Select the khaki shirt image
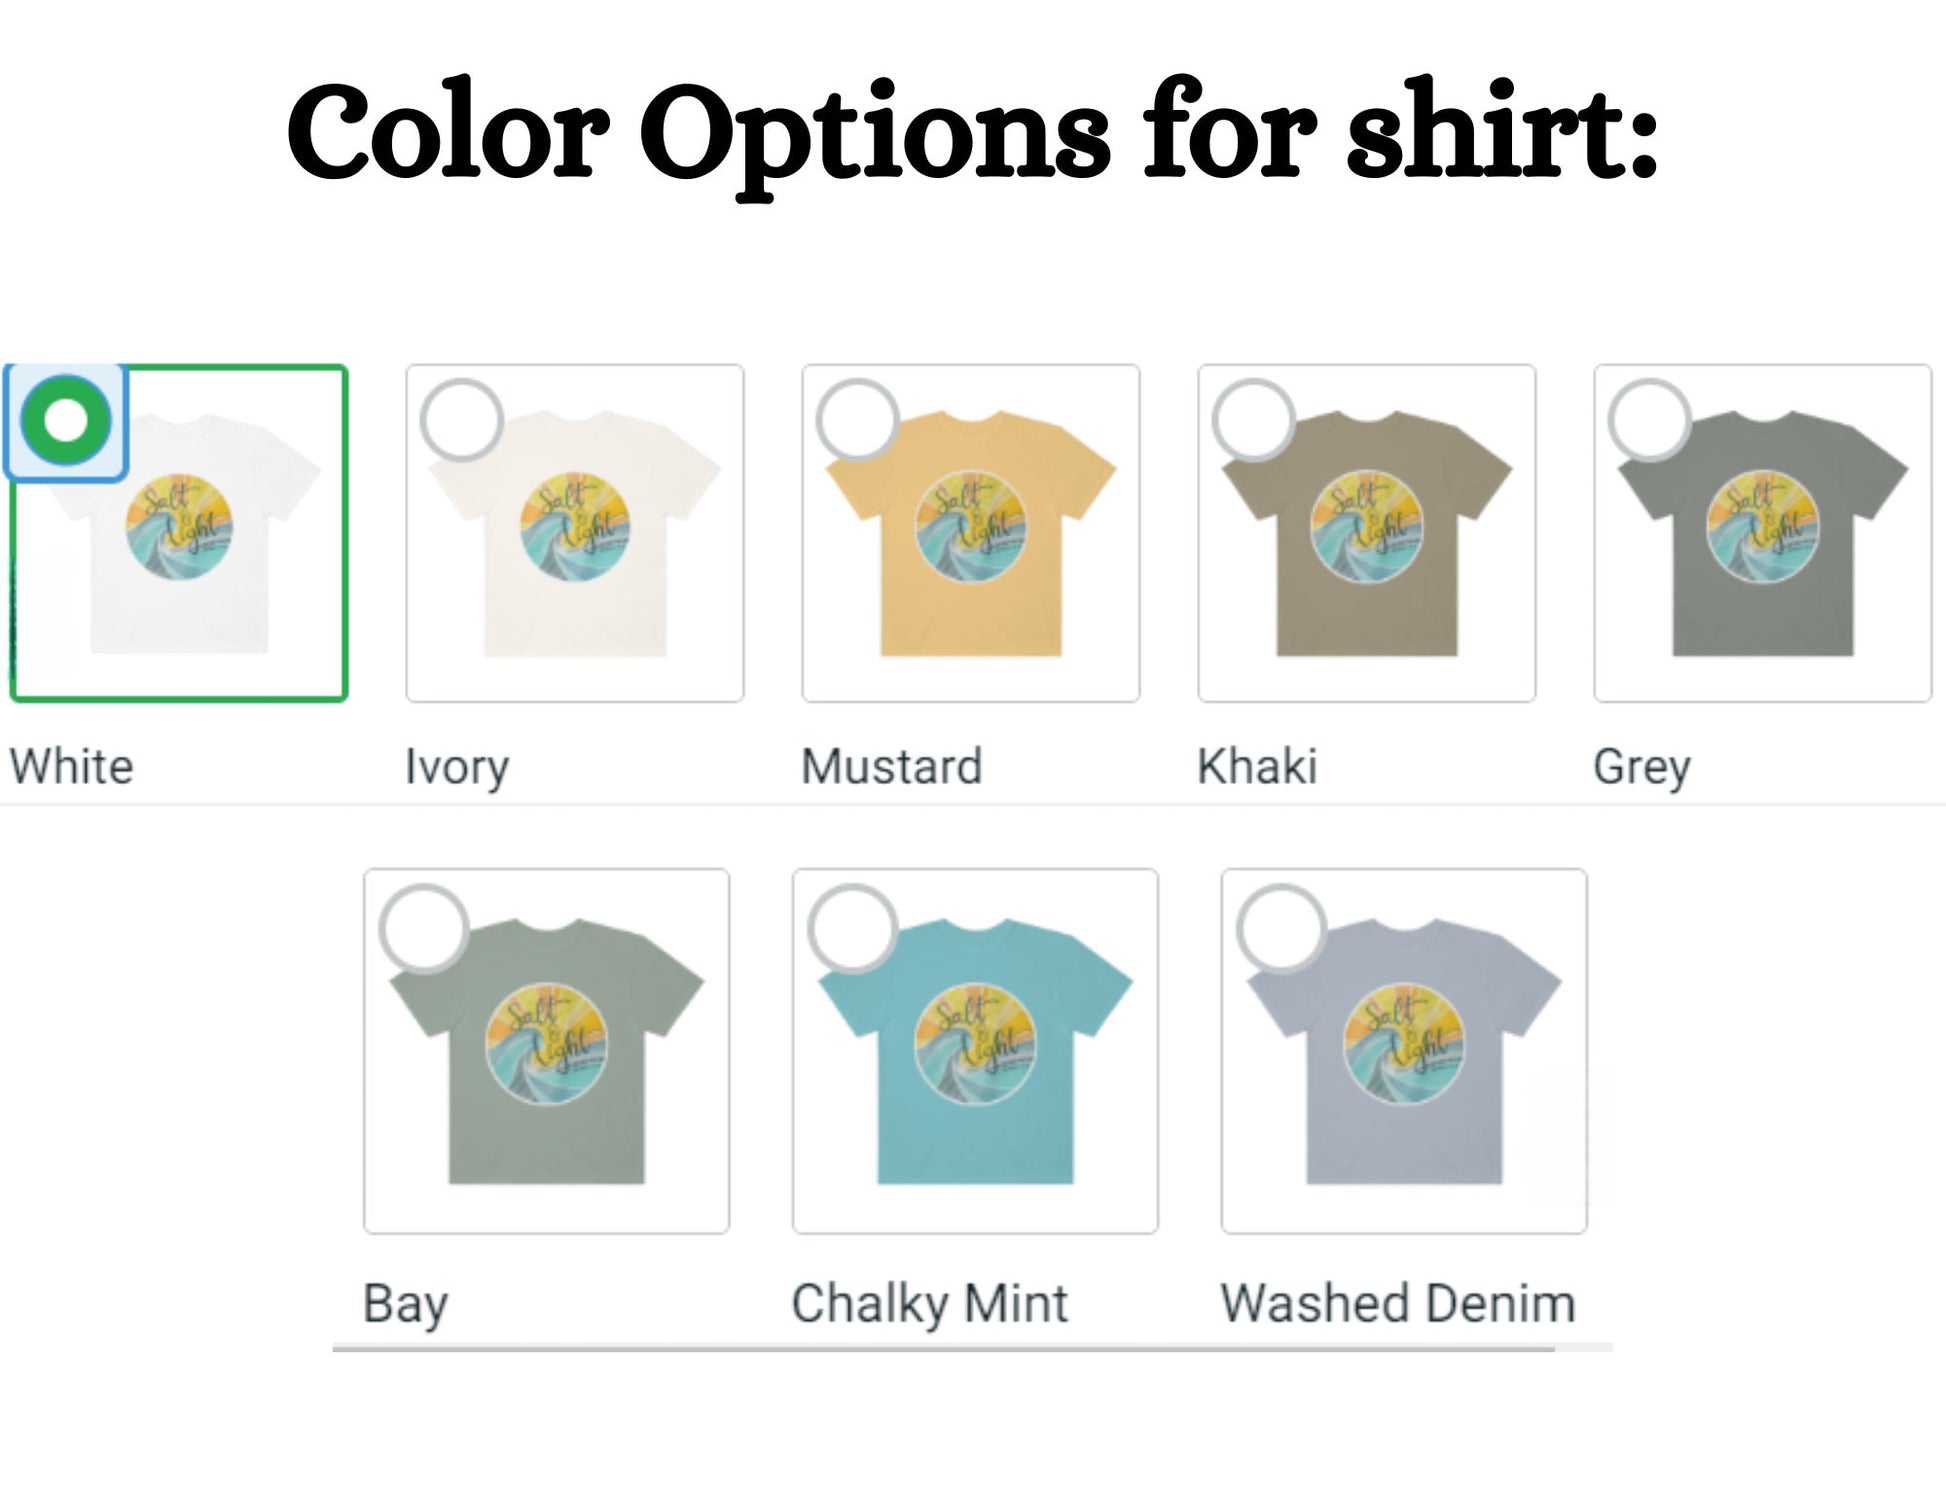 coord(1367,534)
